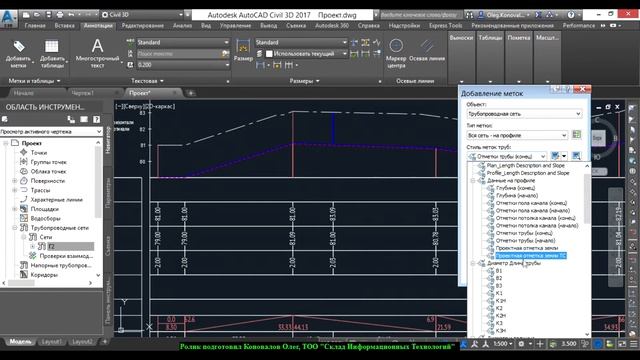Switch to the Чертеж1 document tab
The width and height of the screenshot is (640, 360).
(x=83, y=93)
